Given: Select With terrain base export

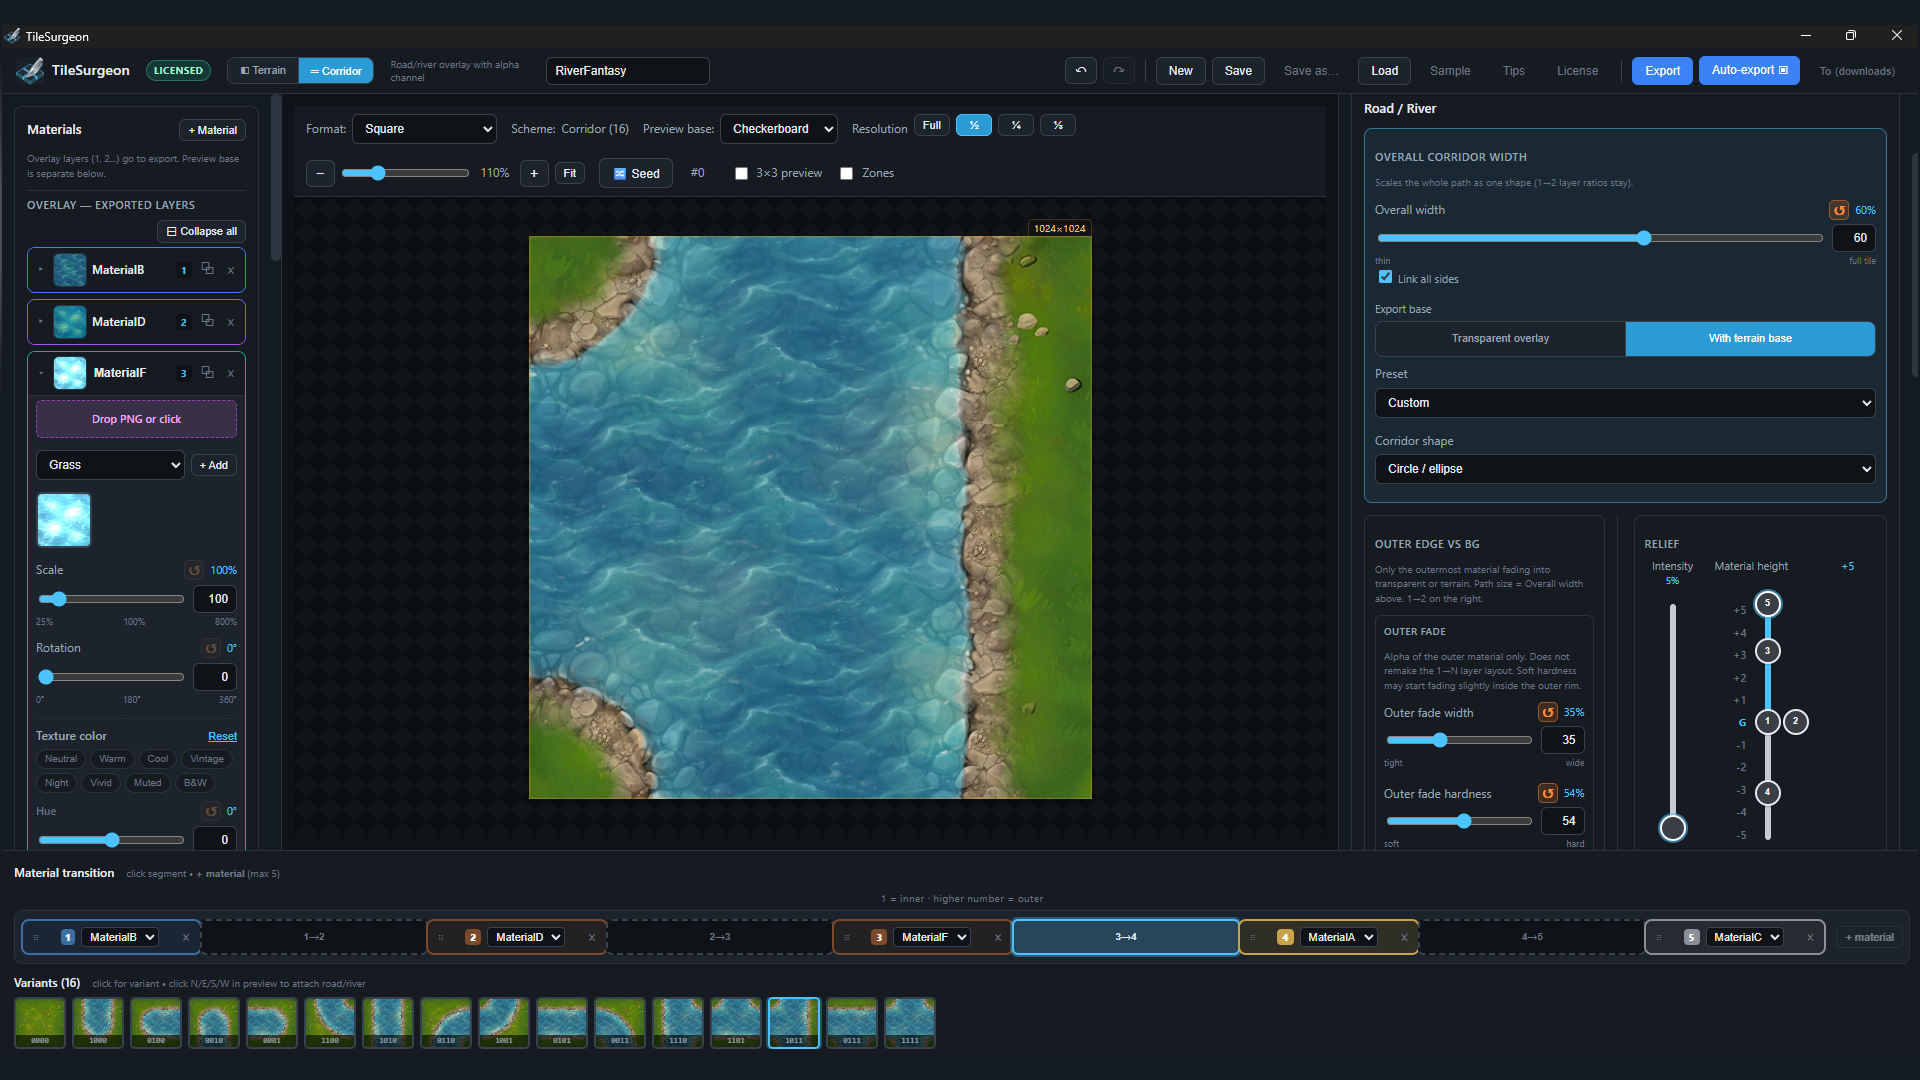Looking at the screenshot, I should tap(1750, 338).
